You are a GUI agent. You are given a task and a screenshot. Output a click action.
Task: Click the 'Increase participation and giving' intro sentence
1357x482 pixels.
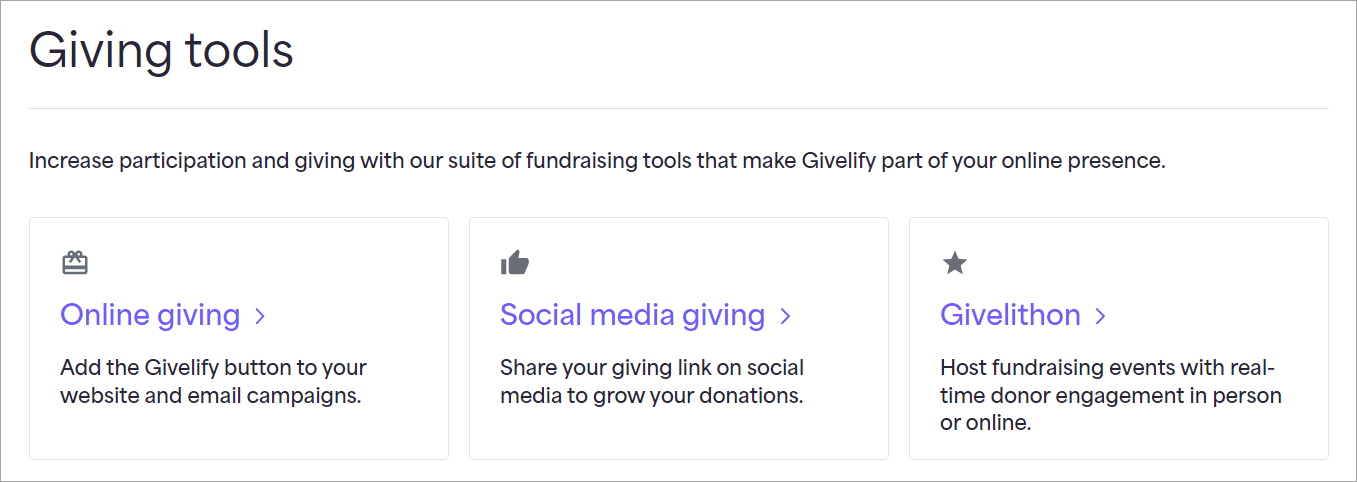[x=597, y=161]
